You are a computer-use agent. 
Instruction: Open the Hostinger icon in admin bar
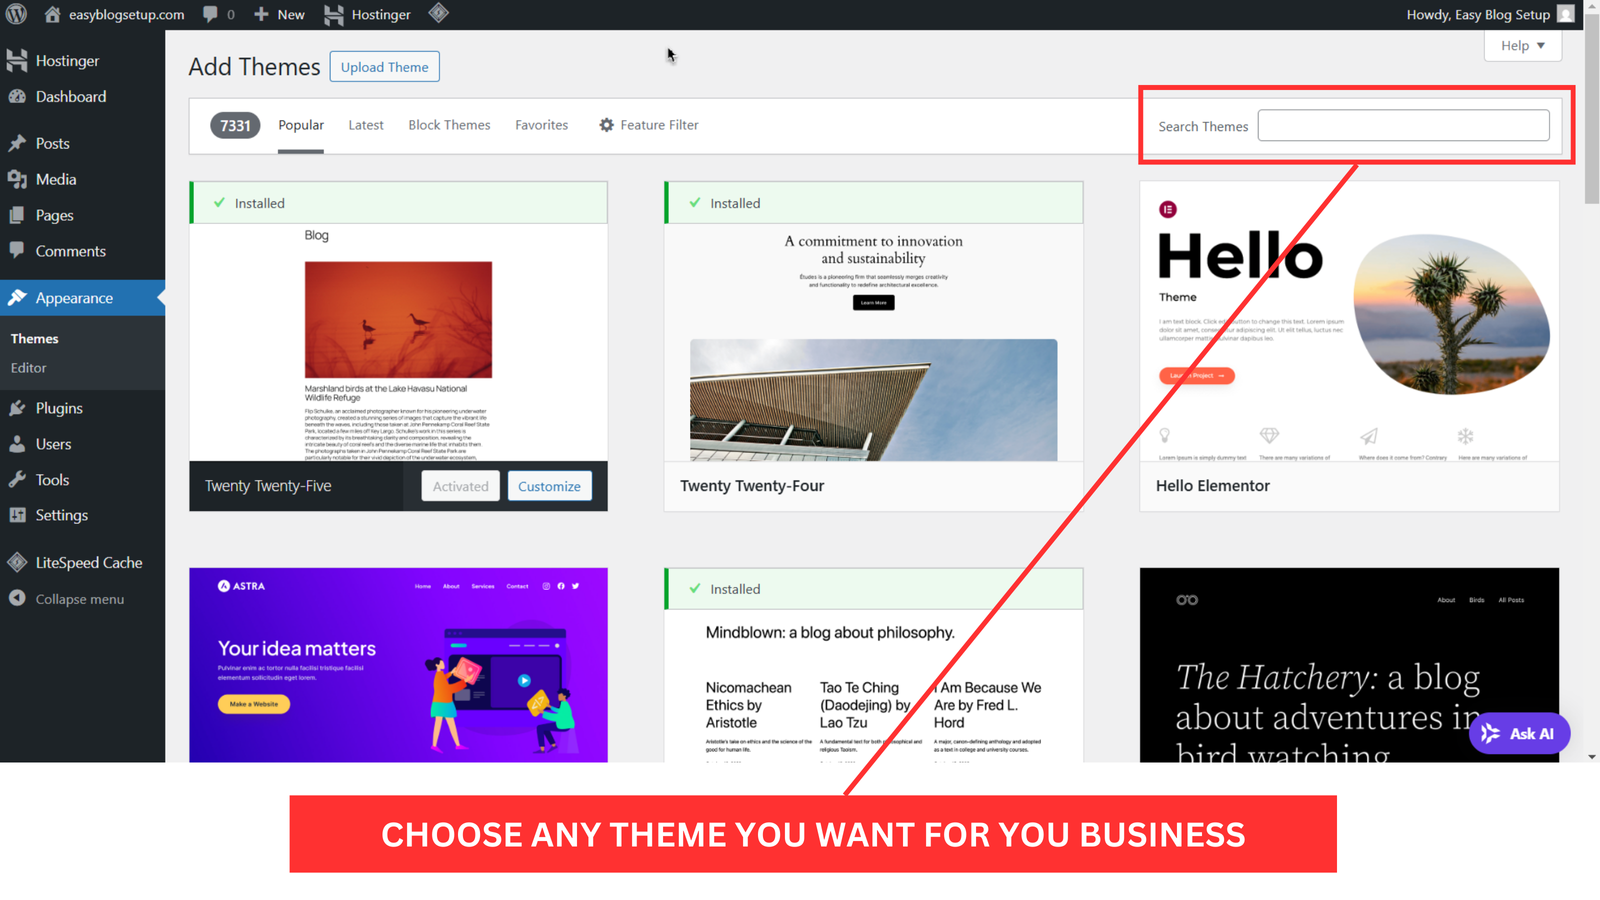tap(334, 14)
